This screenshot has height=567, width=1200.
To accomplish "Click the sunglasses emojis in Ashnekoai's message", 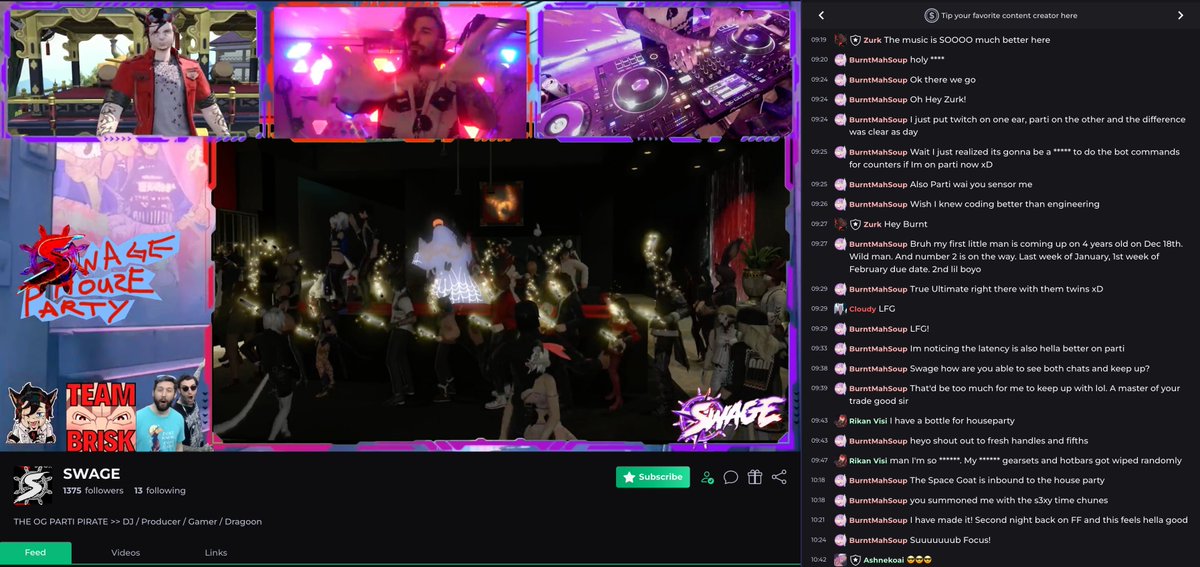I will point(919,560).
